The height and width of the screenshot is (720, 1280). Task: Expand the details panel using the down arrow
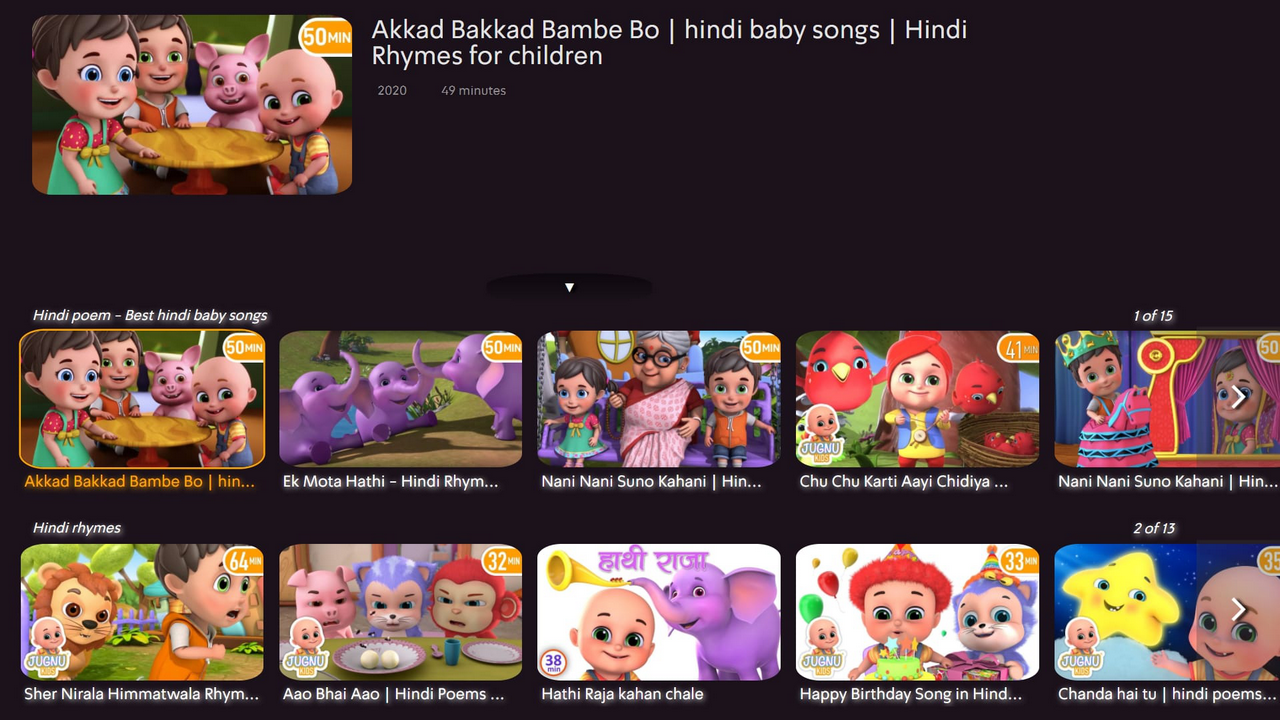(x=569, y=287)
